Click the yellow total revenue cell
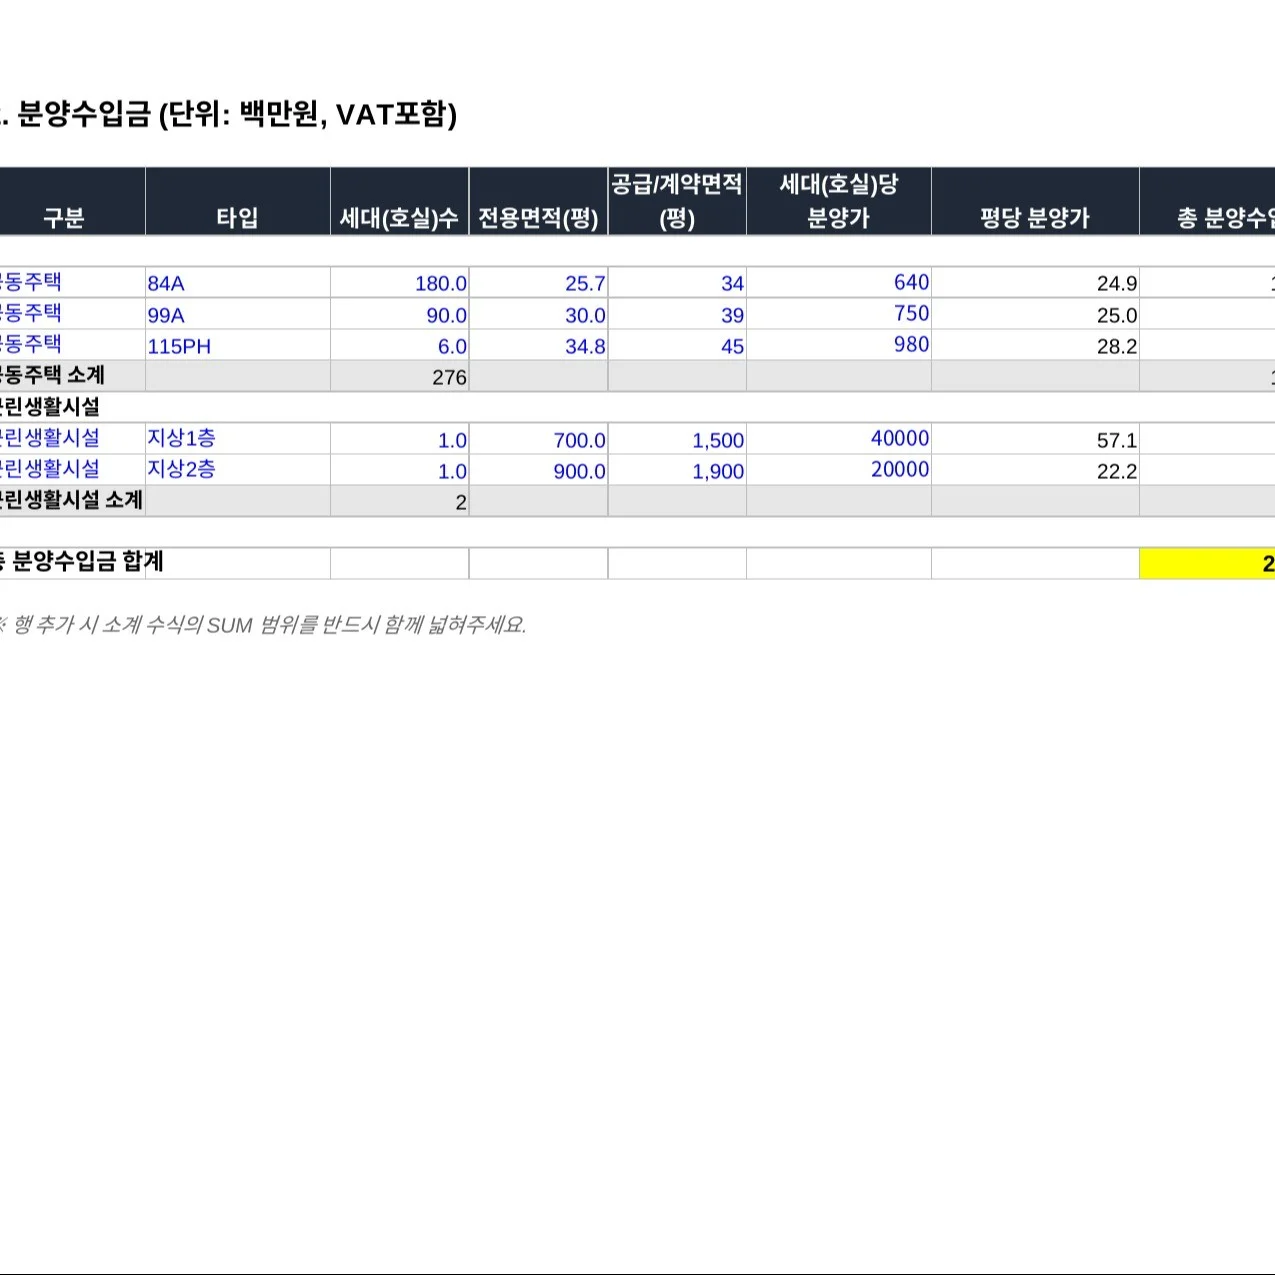Screen dimensions: 1275x1275 point(1207,563)
